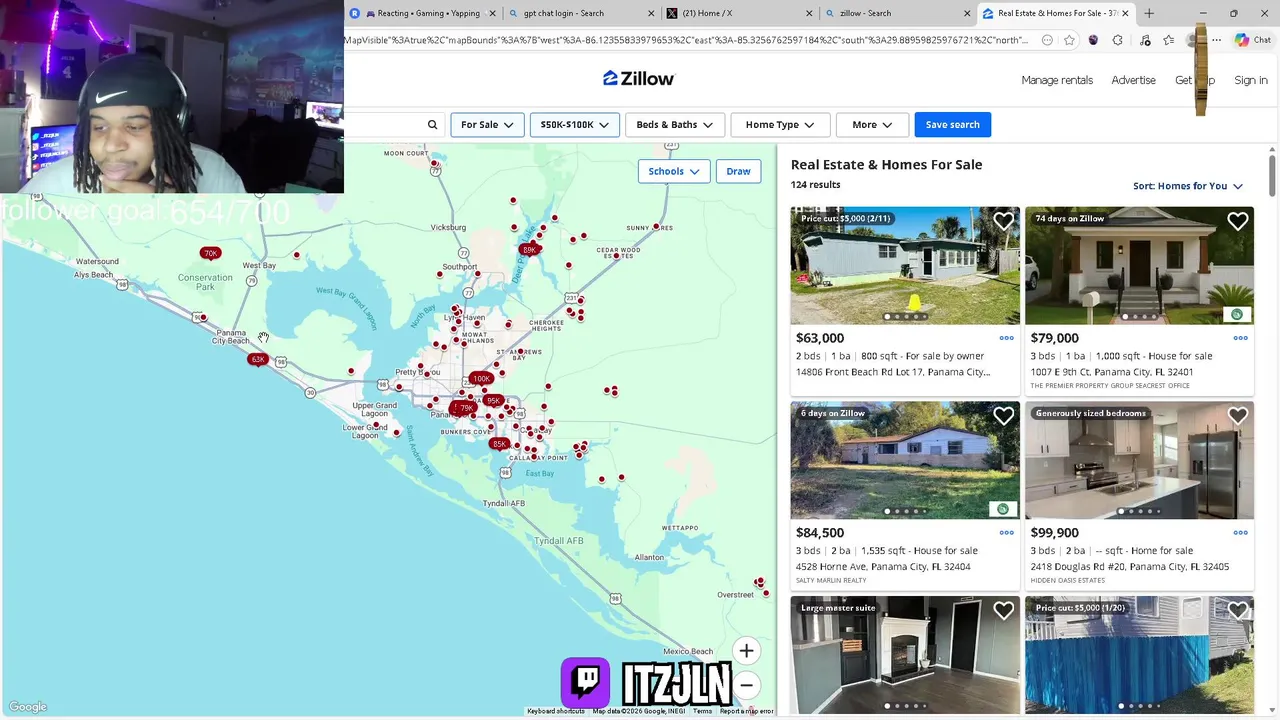Switch to the zillow - Search tab

[896, 13]
